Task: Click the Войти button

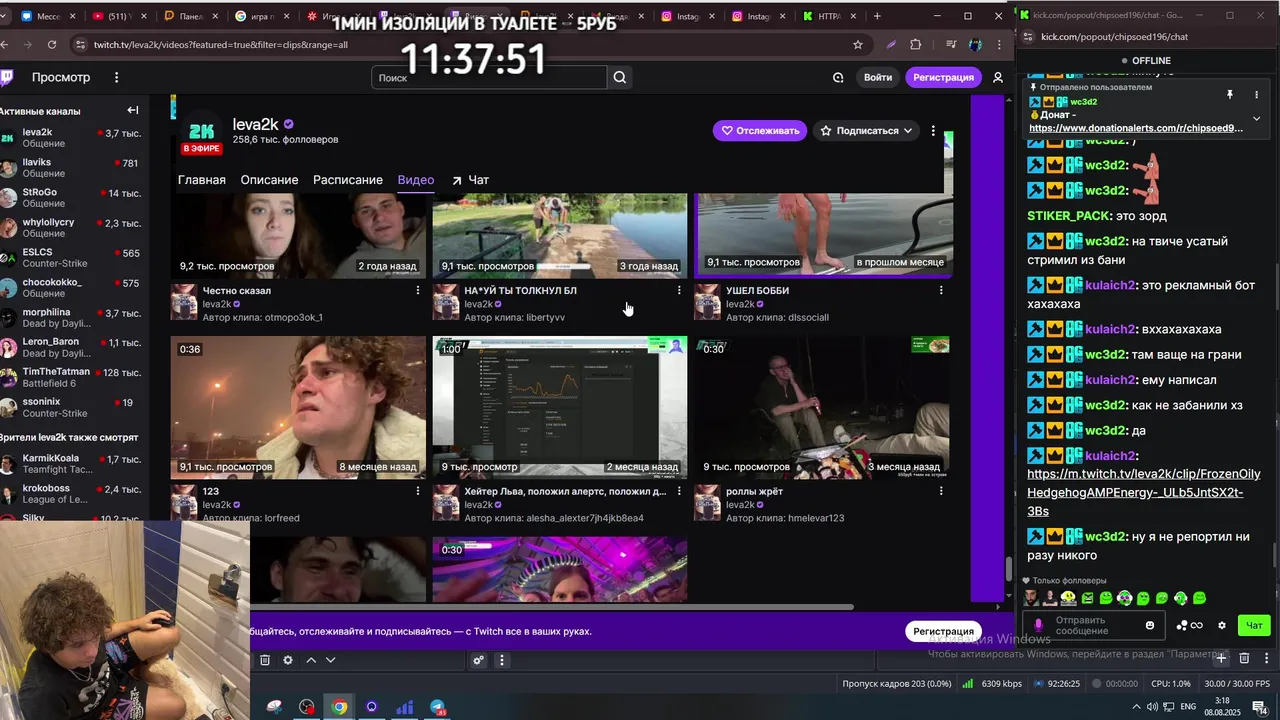Action: pos(878,77)
